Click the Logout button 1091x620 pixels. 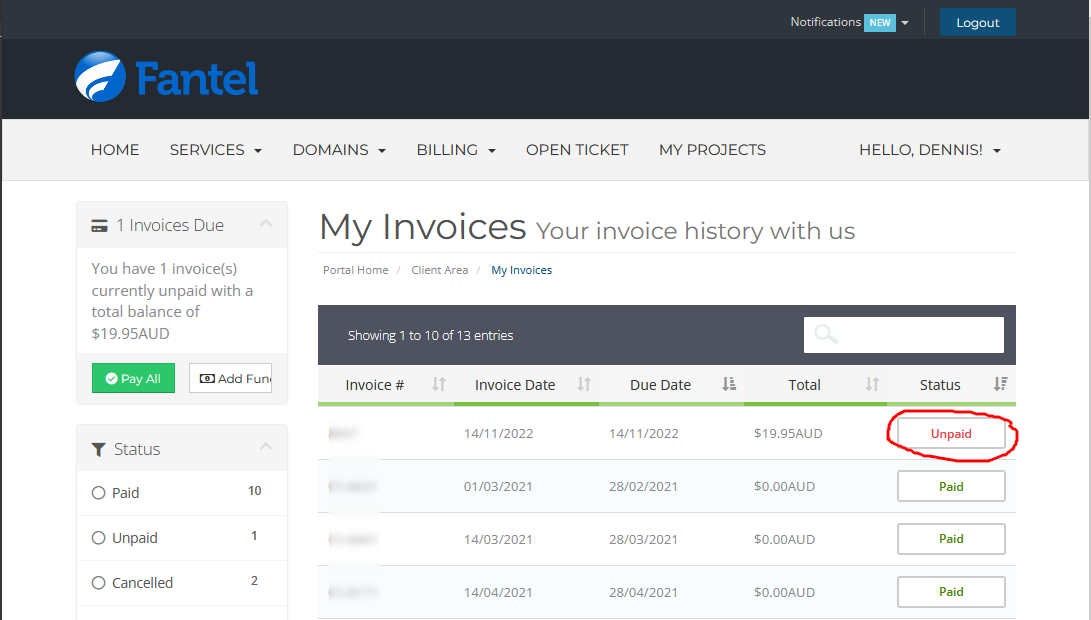(978, 22)
